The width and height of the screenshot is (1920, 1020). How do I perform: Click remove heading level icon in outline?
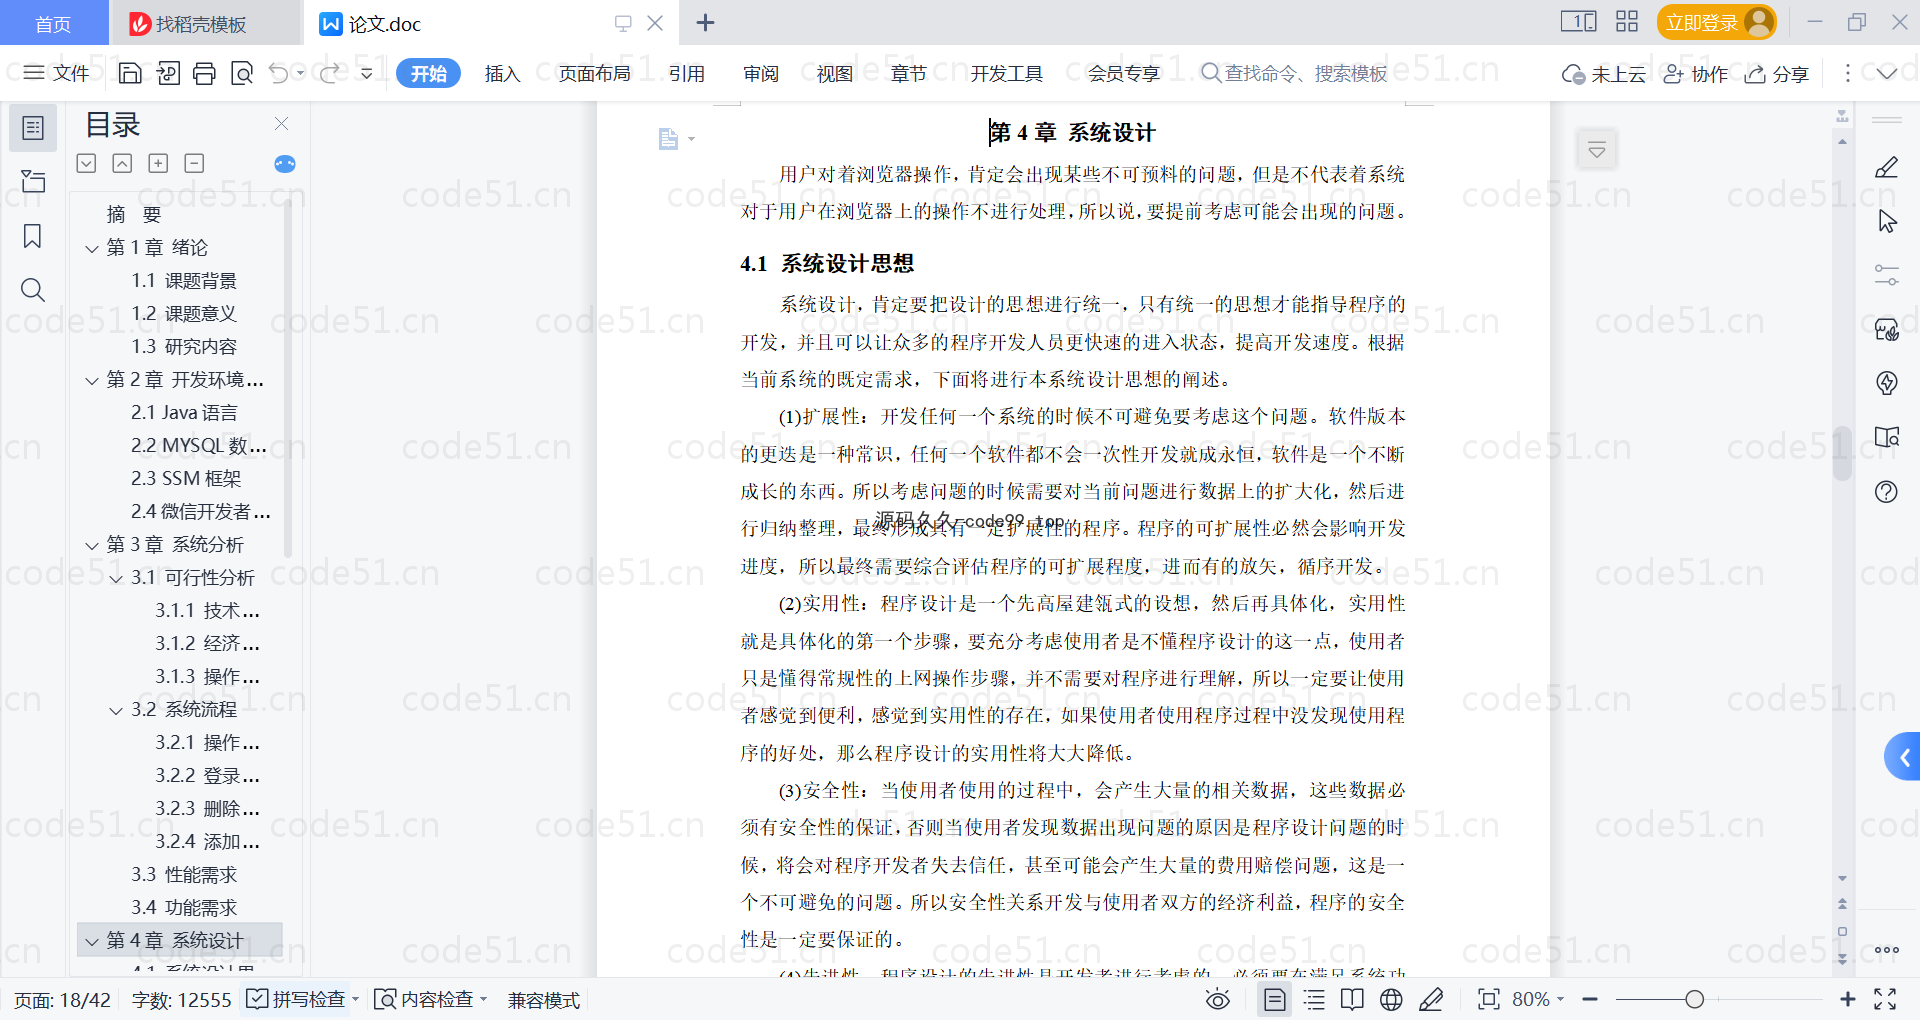coord(194,163)
